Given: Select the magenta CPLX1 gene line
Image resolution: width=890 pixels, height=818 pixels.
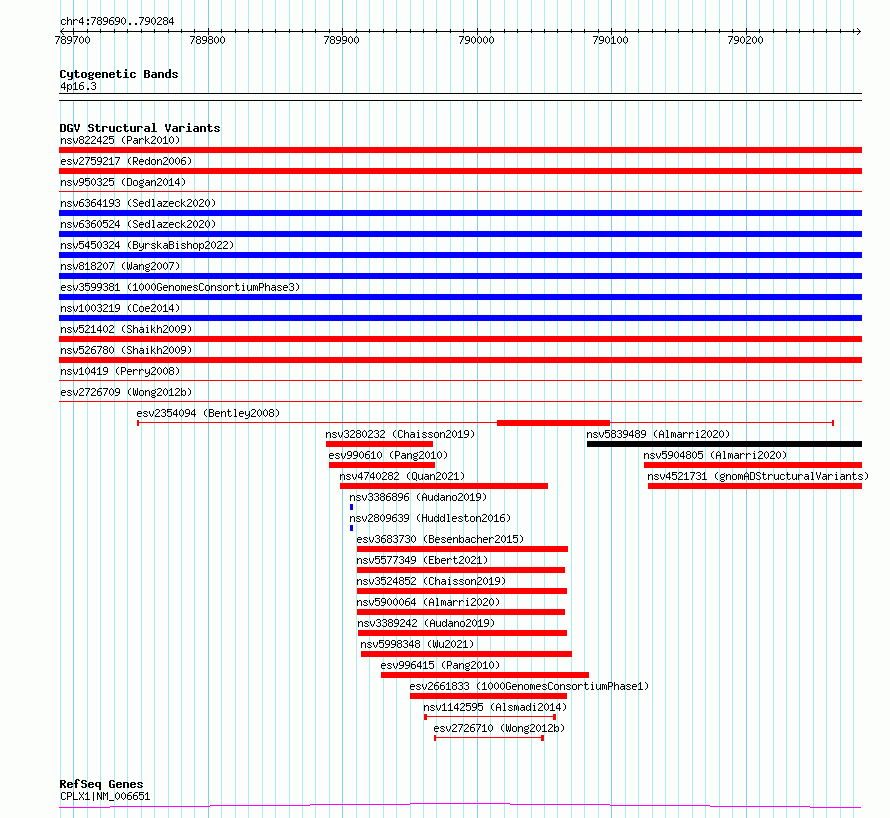Looking at the screenshot, I should click(460, 805).
